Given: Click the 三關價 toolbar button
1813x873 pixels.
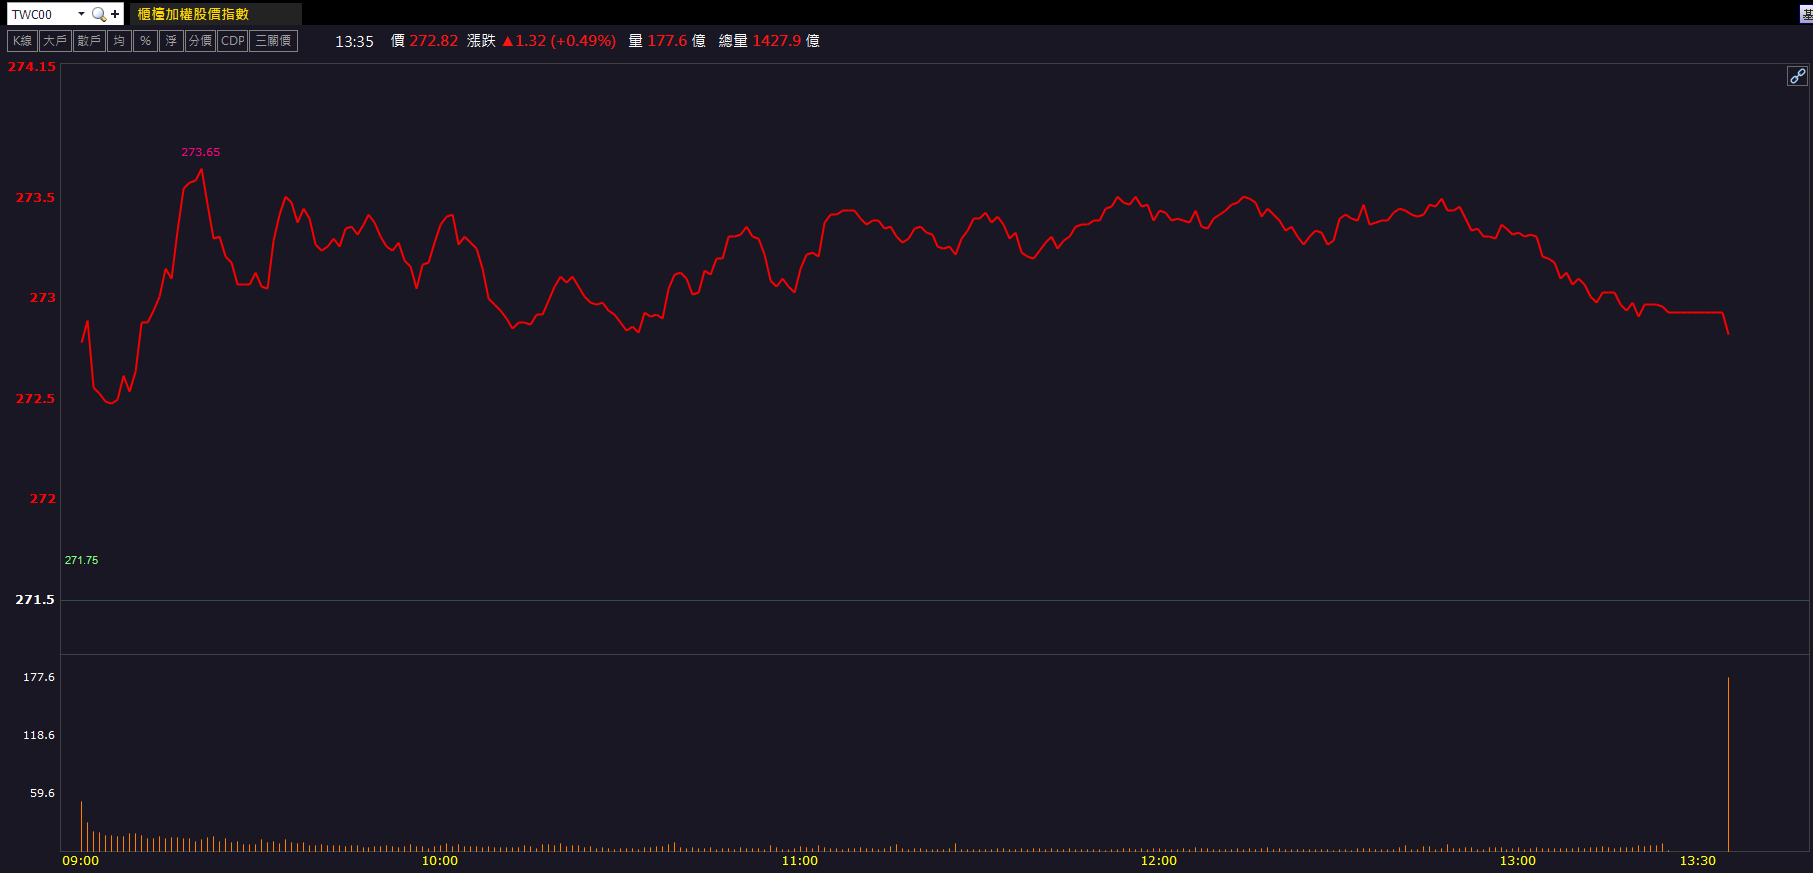Looking at the screenshot, I should click(273, 41).
